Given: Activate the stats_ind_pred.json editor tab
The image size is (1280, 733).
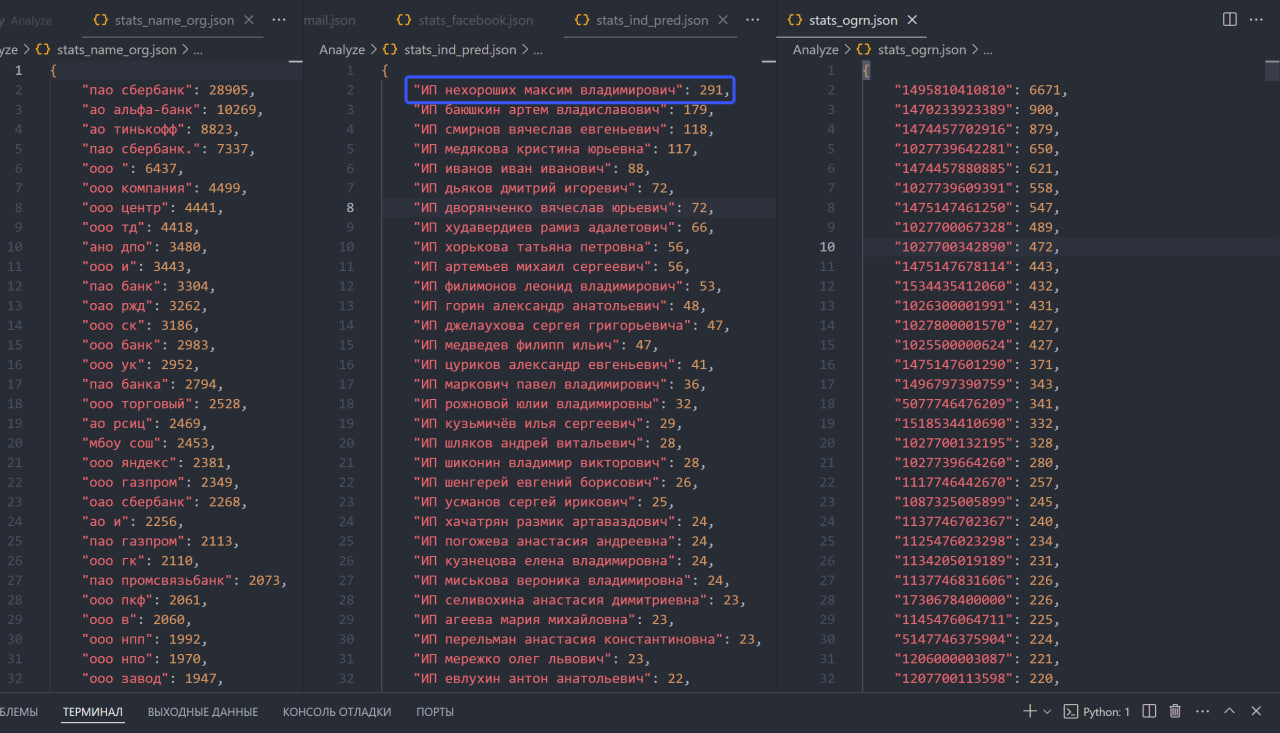Looking at the screenshot, I should click(x=651, y=19).
